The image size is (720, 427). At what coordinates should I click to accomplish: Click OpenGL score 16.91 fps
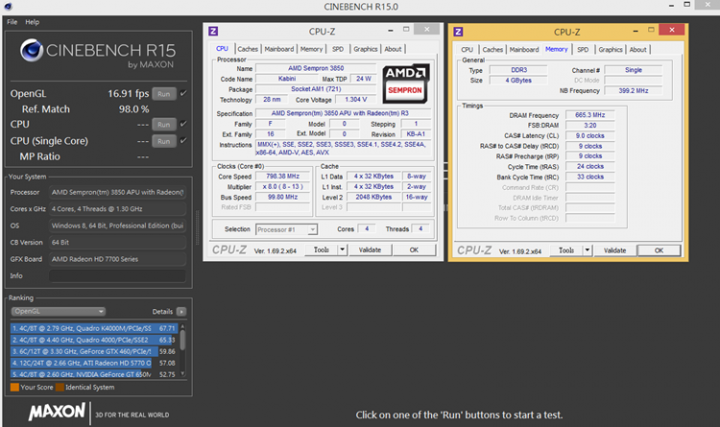pos(128,94)
